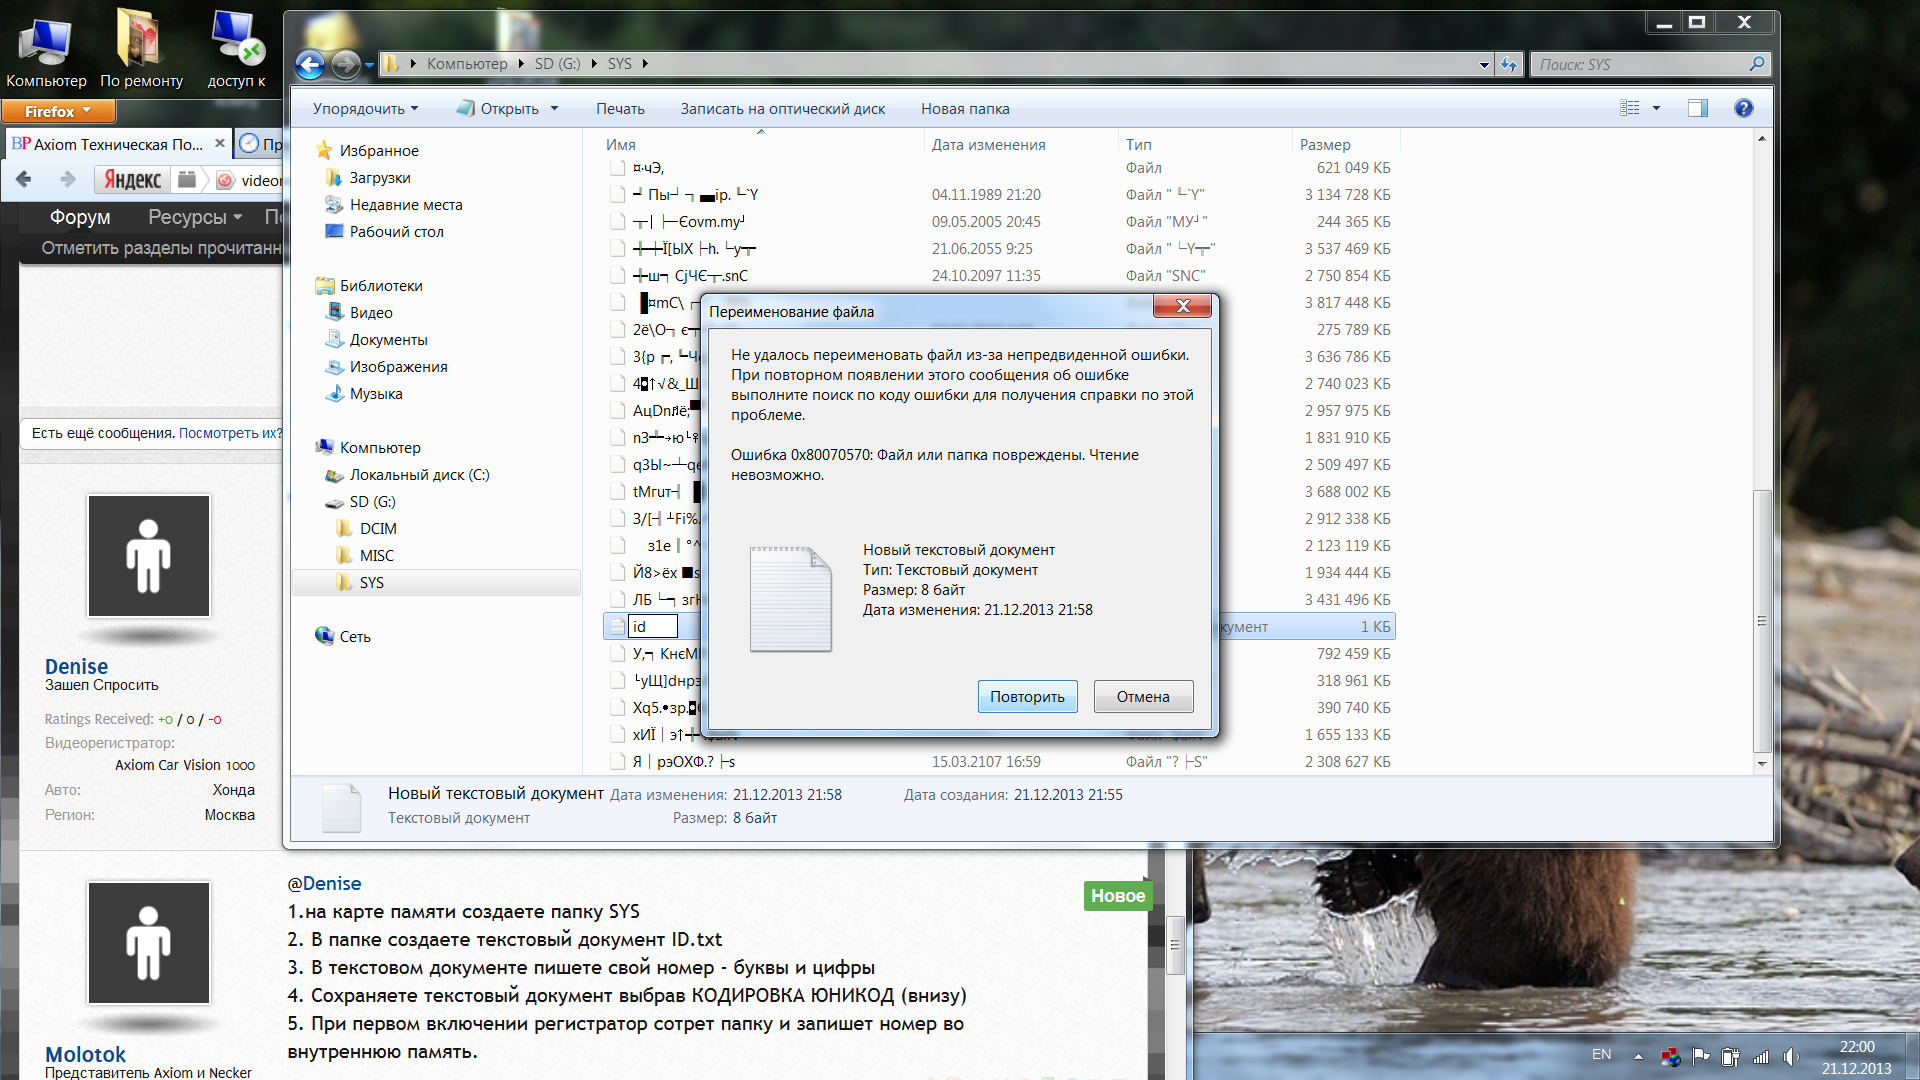The image size is (1920, 1080).
Task: Click the Back navigation arrow in Explorer
Action: pos(310,65)
